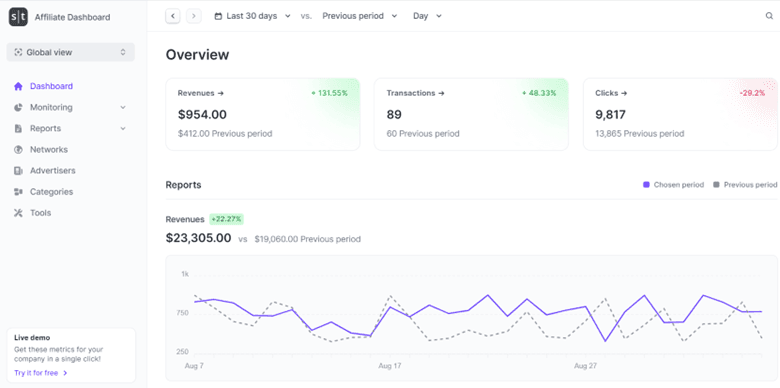Open the Global view selector
The width and height of the screenshot is (780, 388).
(71, 52)
